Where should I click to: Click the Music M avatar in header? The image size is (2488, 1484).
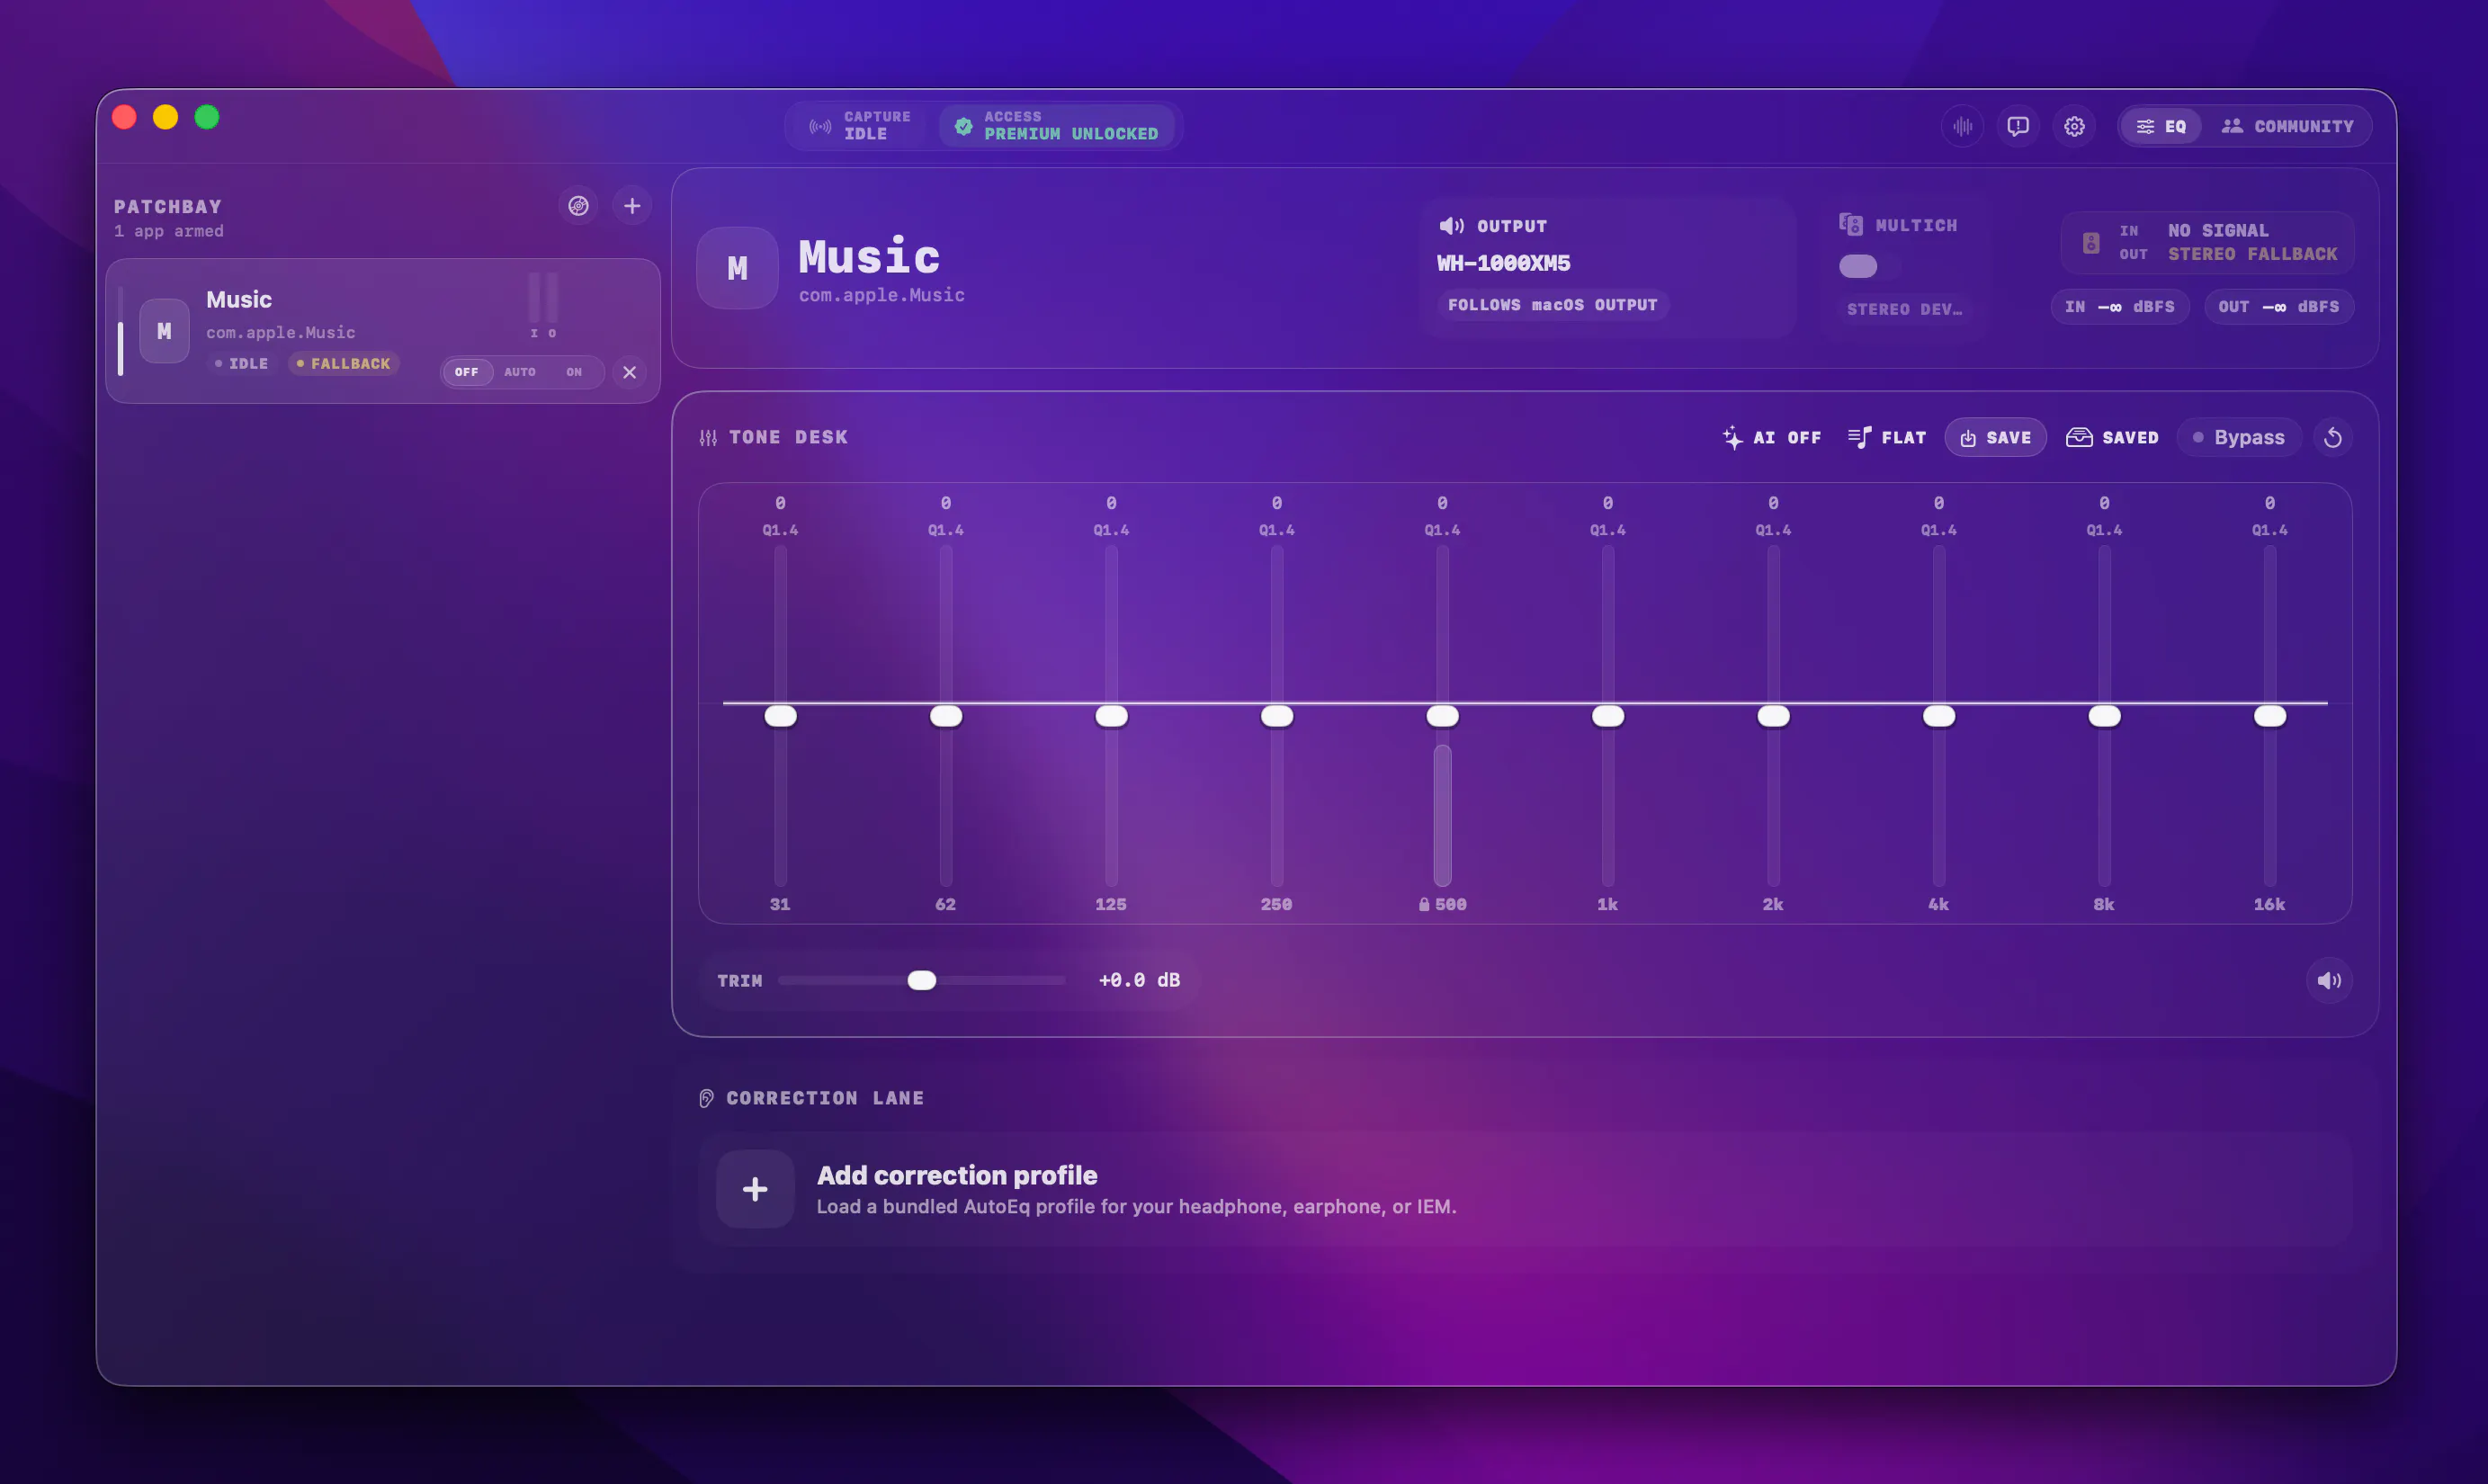click(x=738, y=268)
